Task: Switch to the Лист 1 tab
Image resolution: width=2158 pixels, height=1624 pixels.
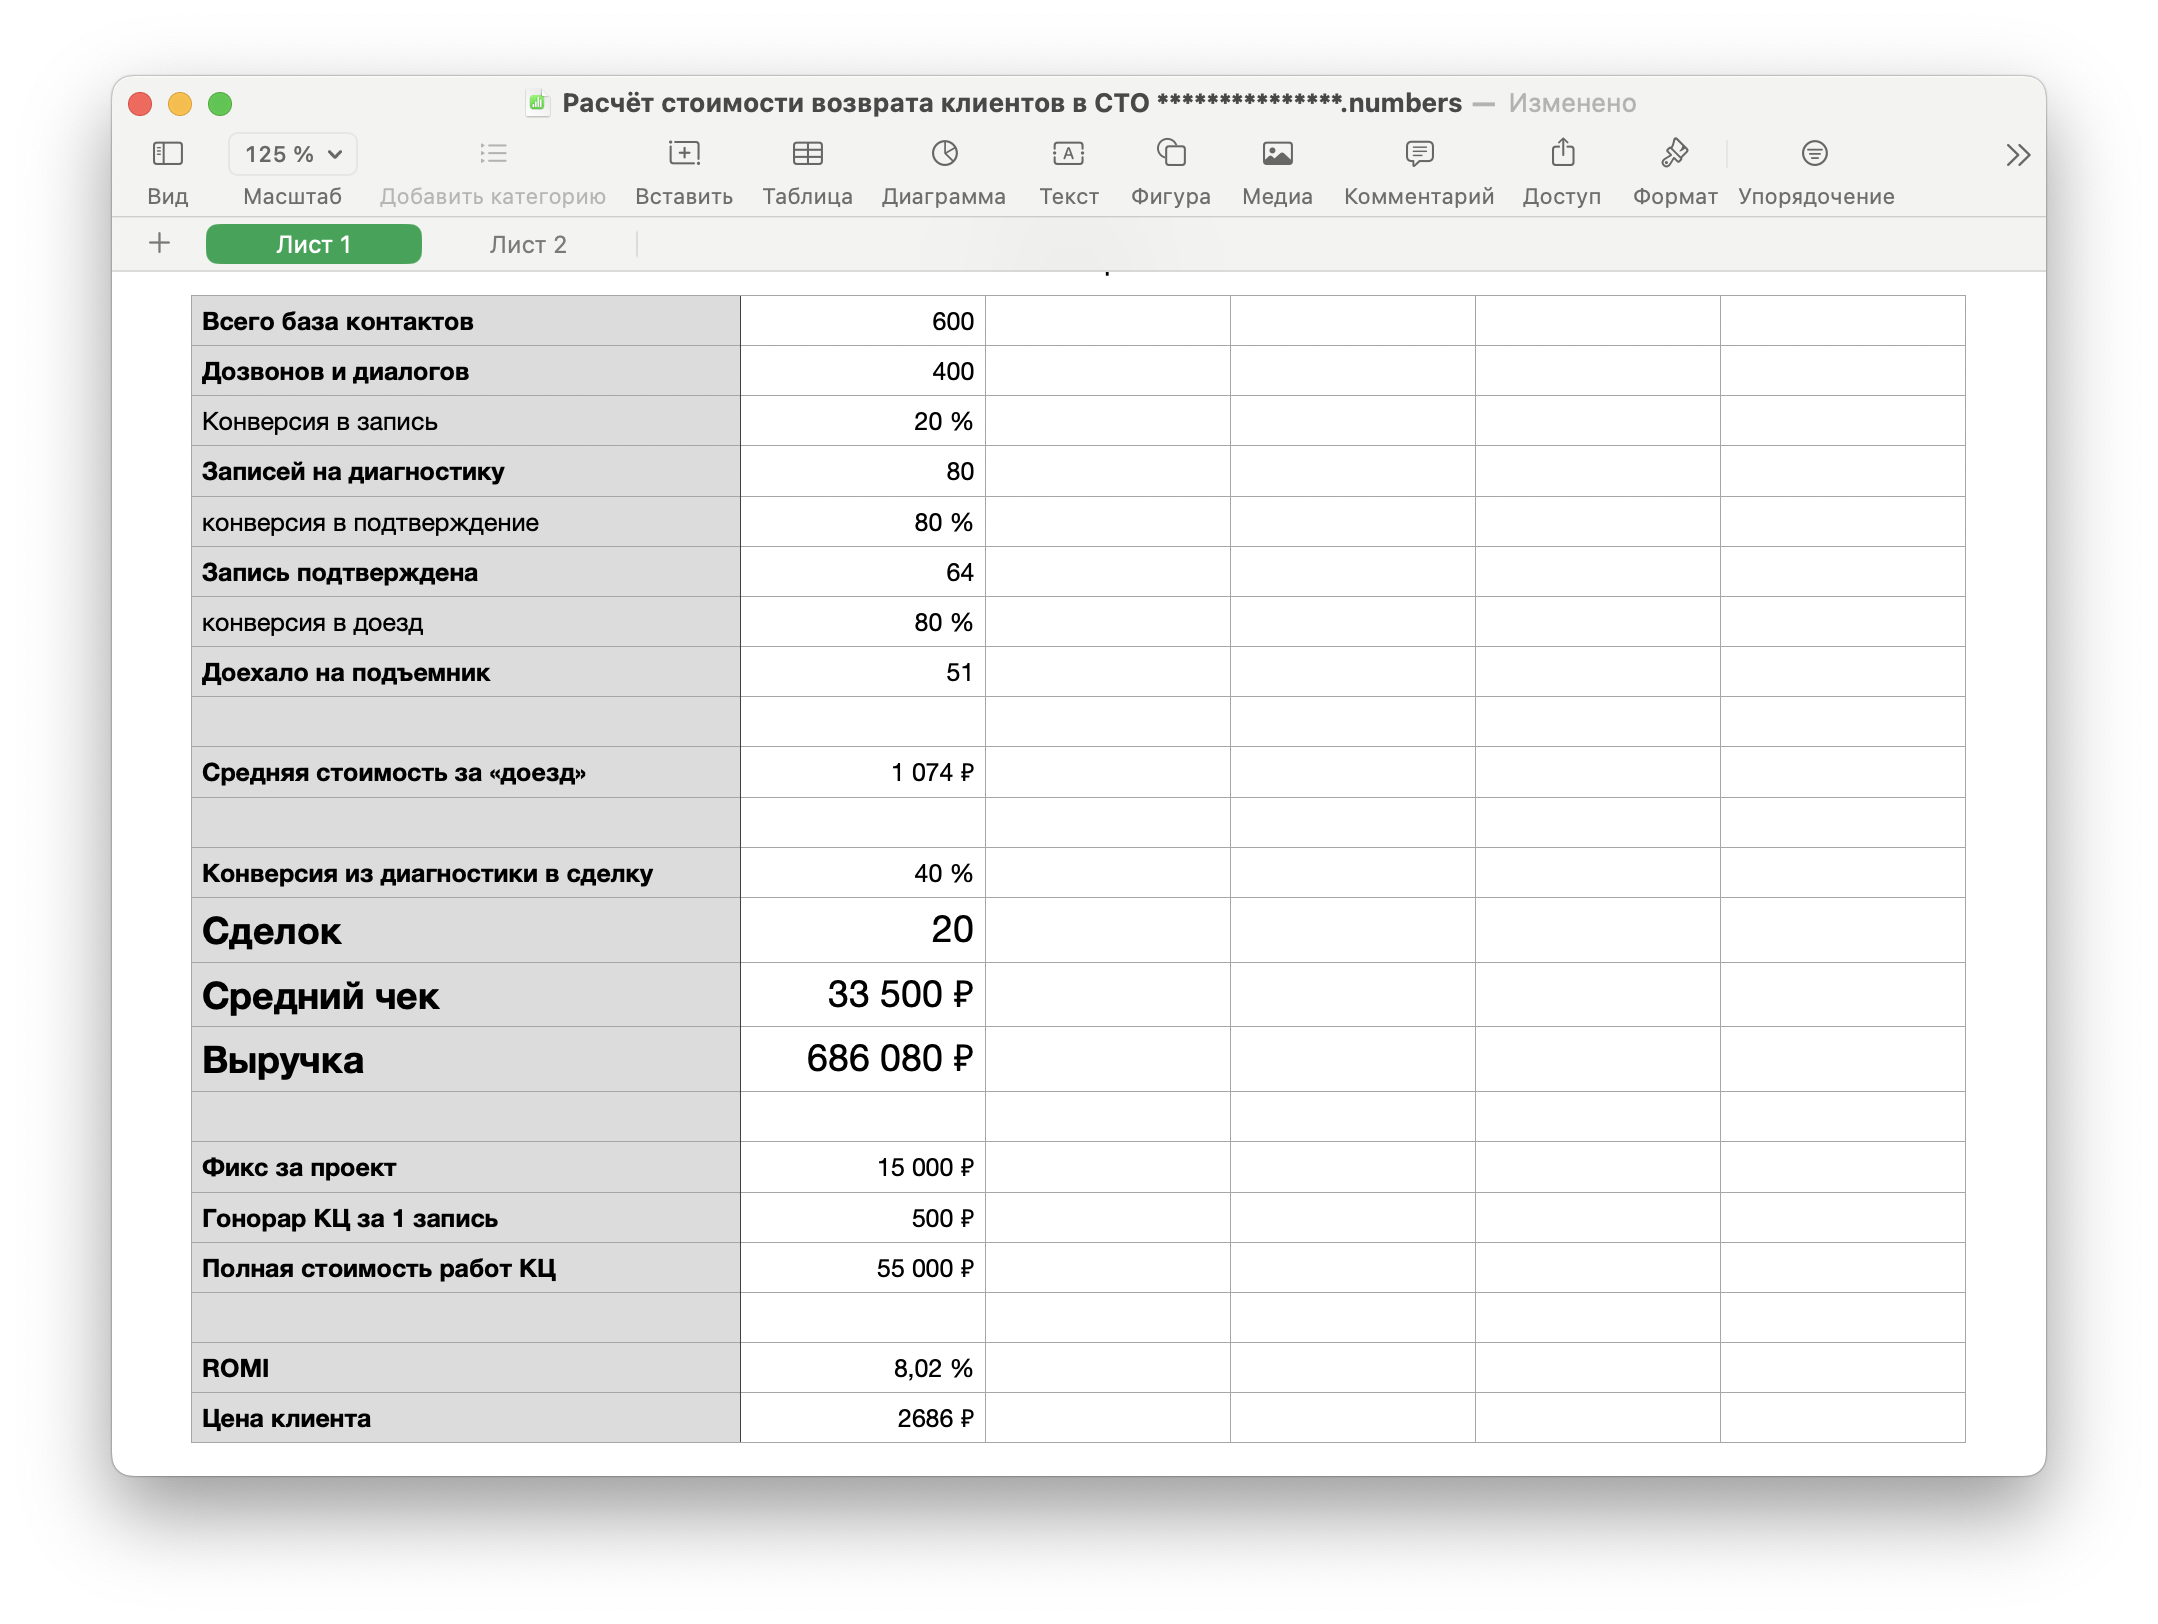Action: (314, 244)
